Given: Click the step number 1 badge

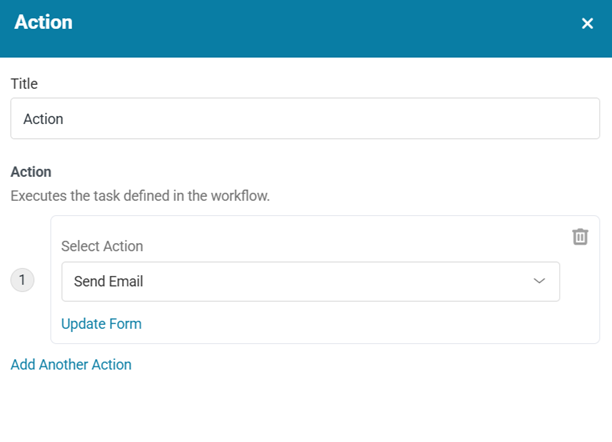Looking at the screenshot, I should pyautogui.click(x=22, y=281).
